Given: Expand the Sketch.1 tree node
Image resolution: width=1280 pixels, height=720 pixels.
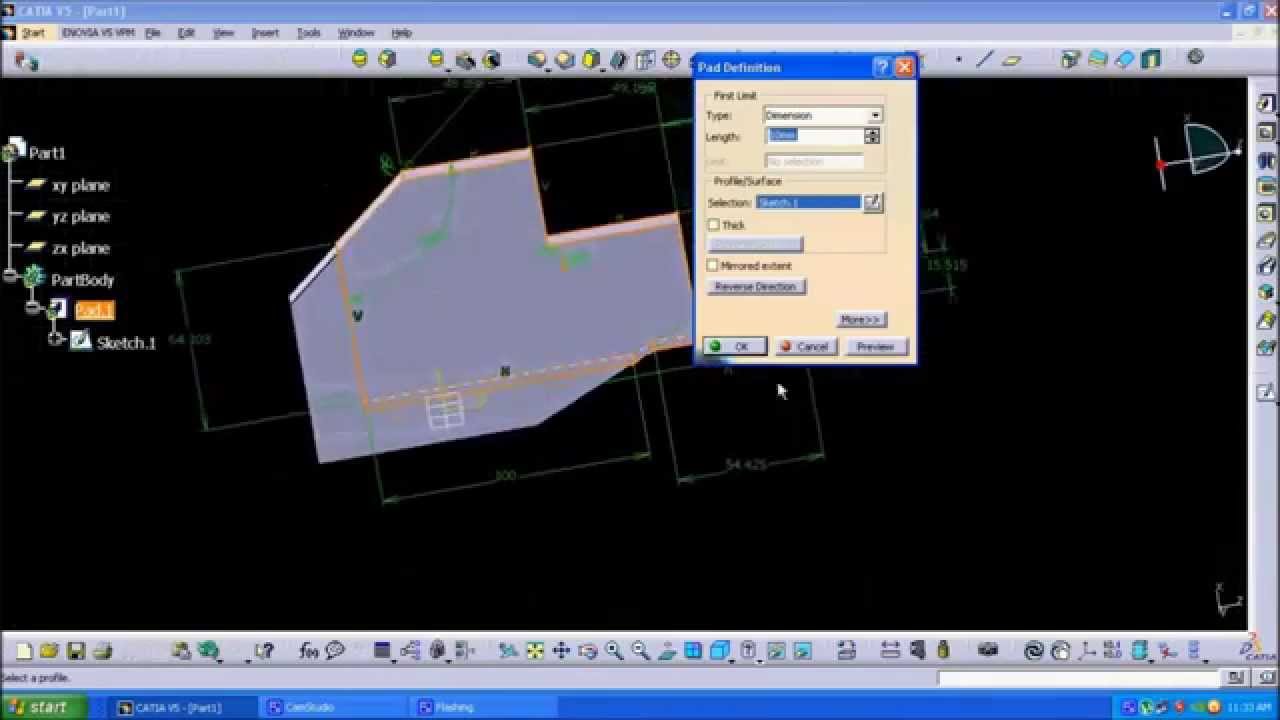Looking at the screenshot, I should pos(55,338).
